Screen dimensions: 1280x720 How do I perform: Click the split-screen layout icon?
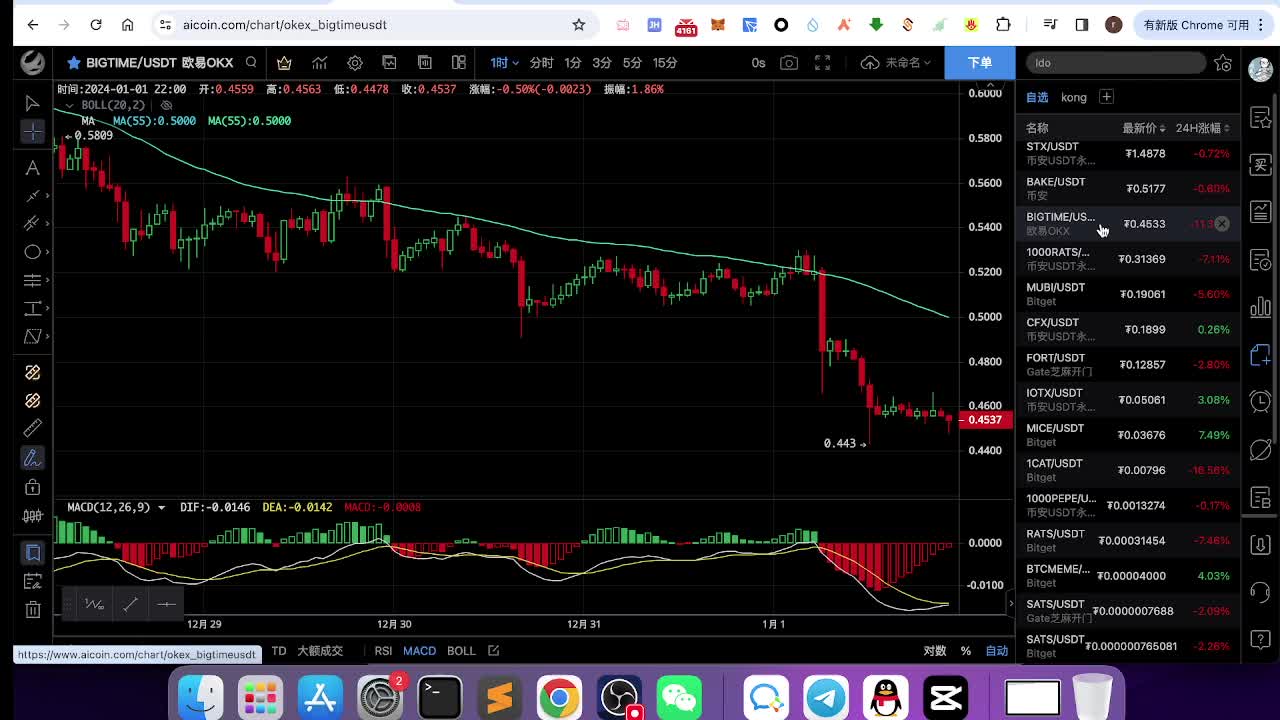(459, 63)
